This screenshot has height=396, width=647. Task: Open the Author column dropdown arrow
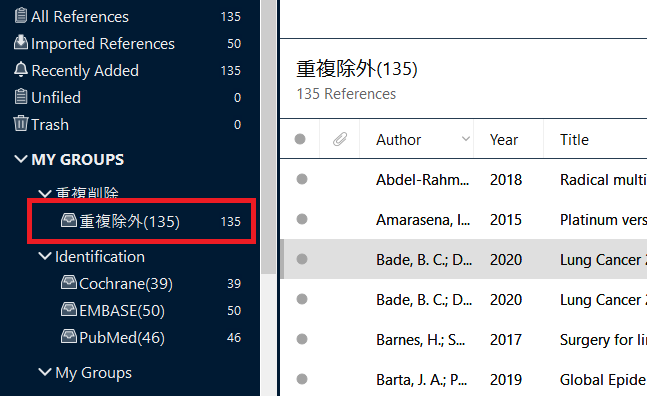pyautogui.click(x=466, y=139)
